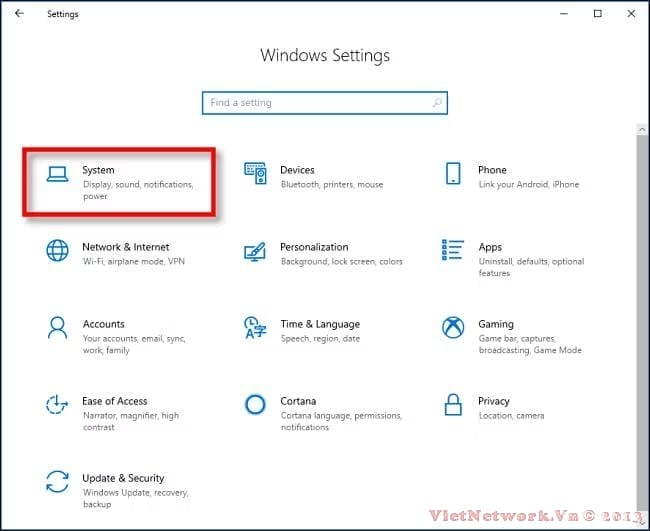Click the Gaming Xbox icon
The image size is (650, 531).
(x=453, y=327)
